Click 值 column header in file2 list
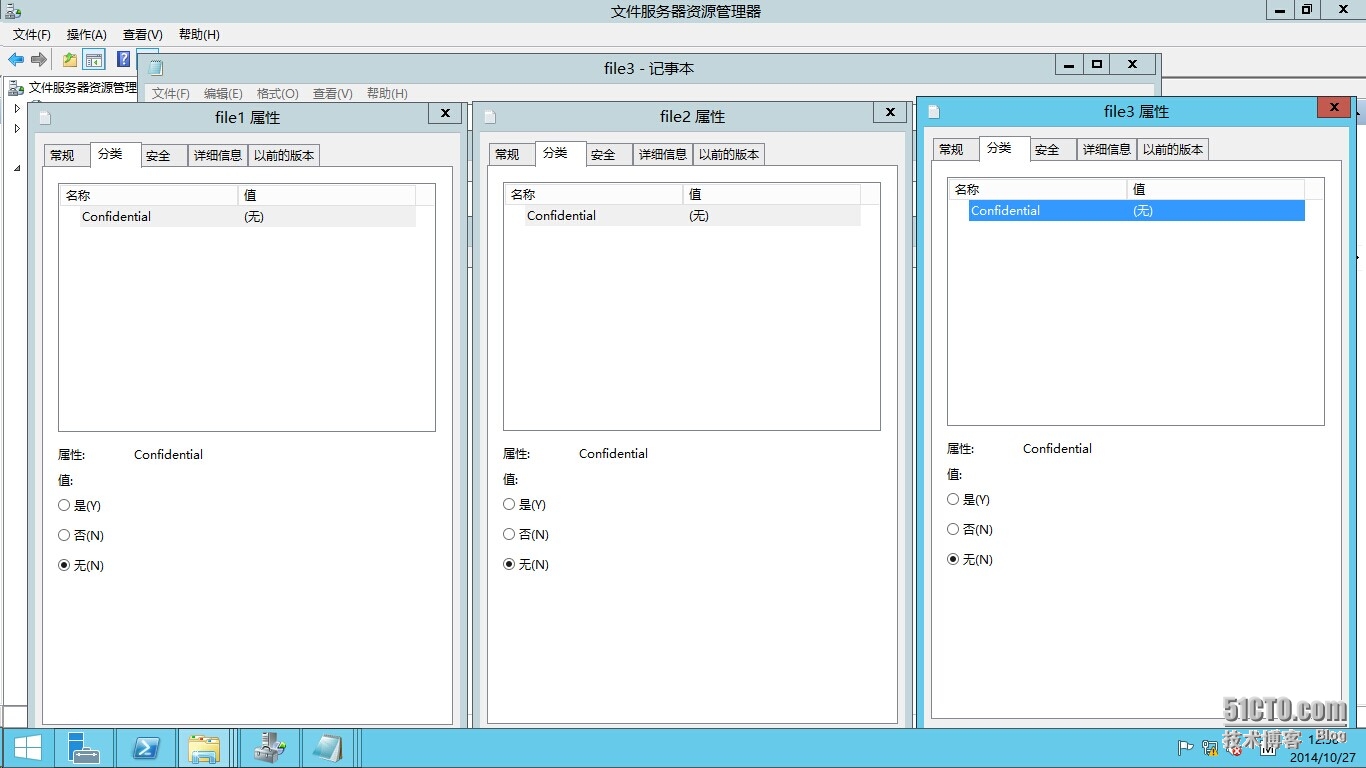This screenshot has height=768, width=1366. pyautogui.click(x=772, y=195)
